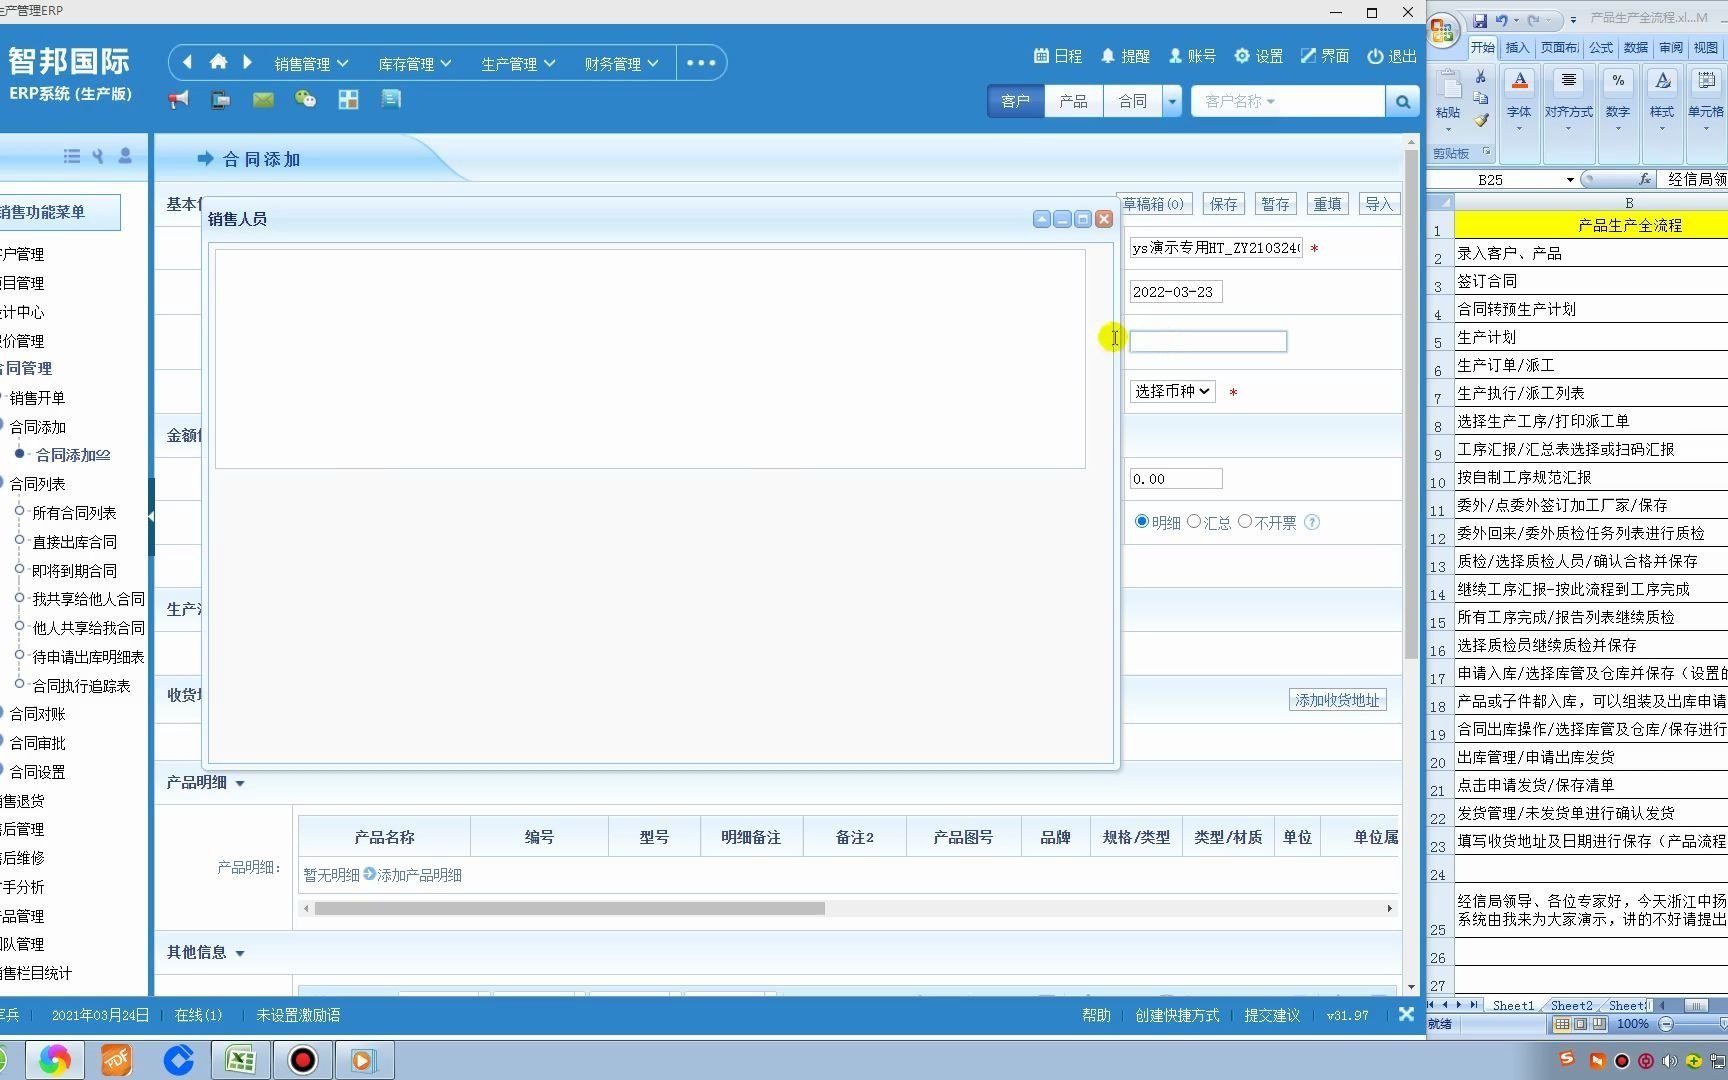Click the 客户名称 search input field
1728x1080 pixels.
pos(1288,101)
